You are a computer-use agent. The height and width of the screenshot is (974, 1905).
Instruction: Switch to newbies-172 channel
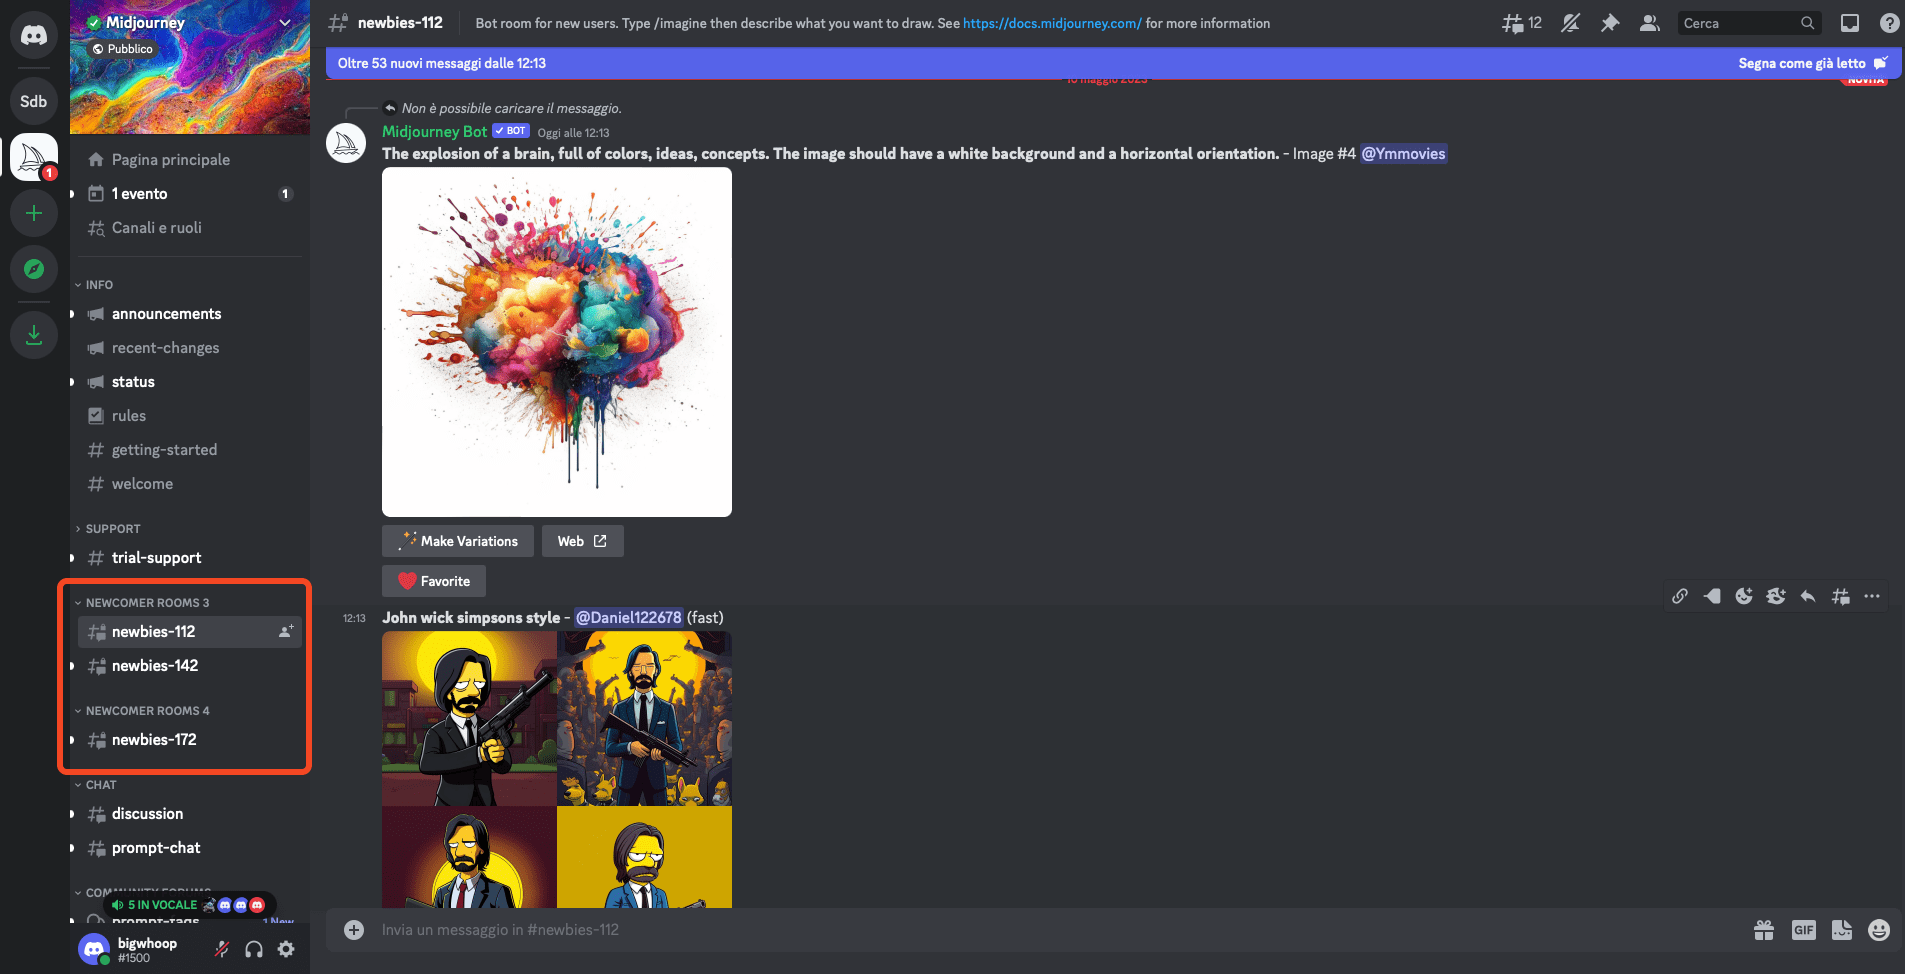coord(189,740)
